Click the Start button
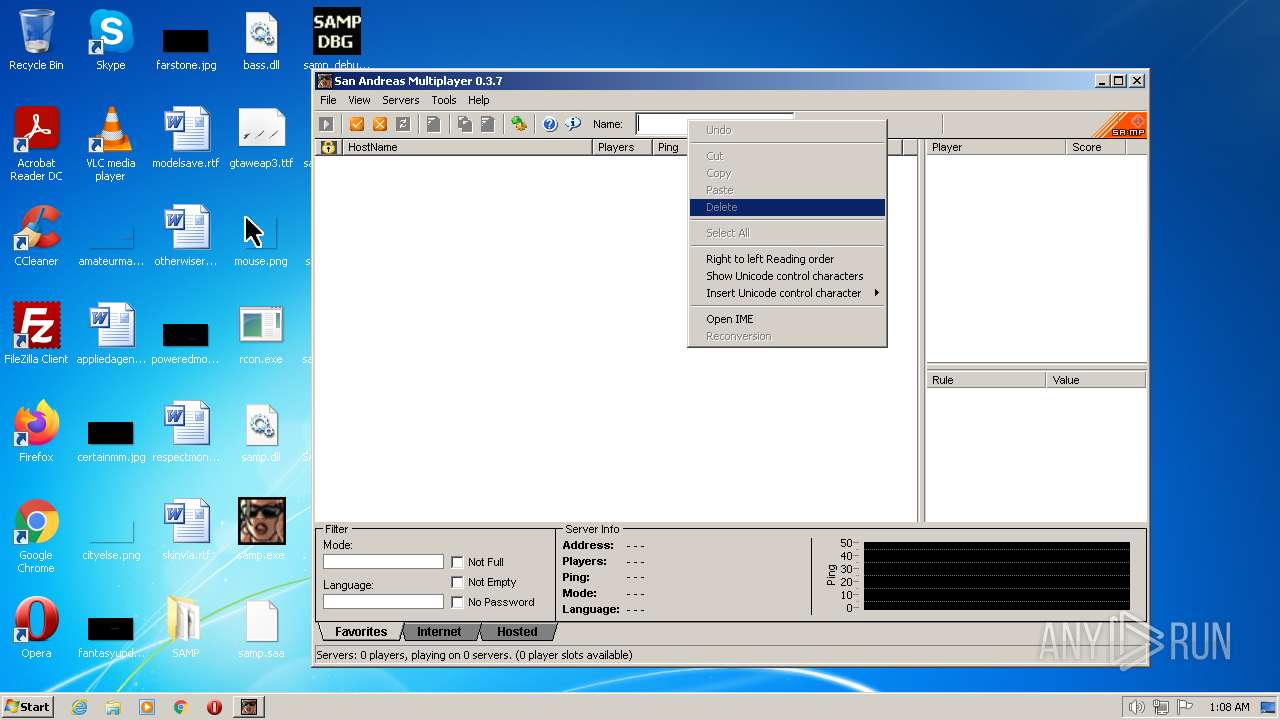 pyautogui.click(x=28, y=707)
